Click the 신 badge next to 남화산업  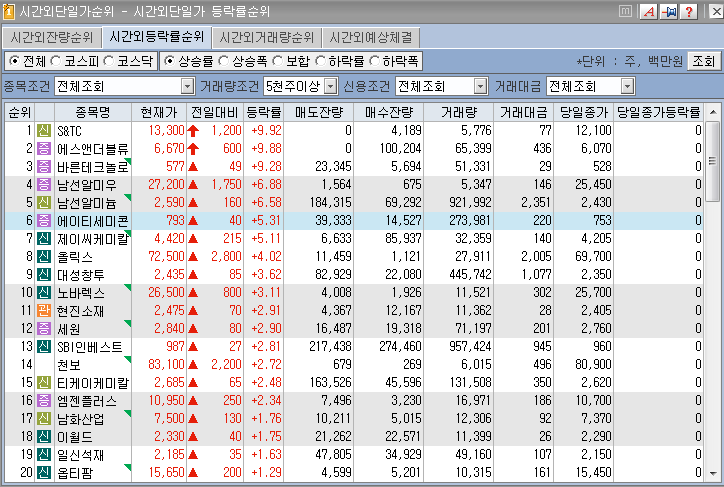44,419
